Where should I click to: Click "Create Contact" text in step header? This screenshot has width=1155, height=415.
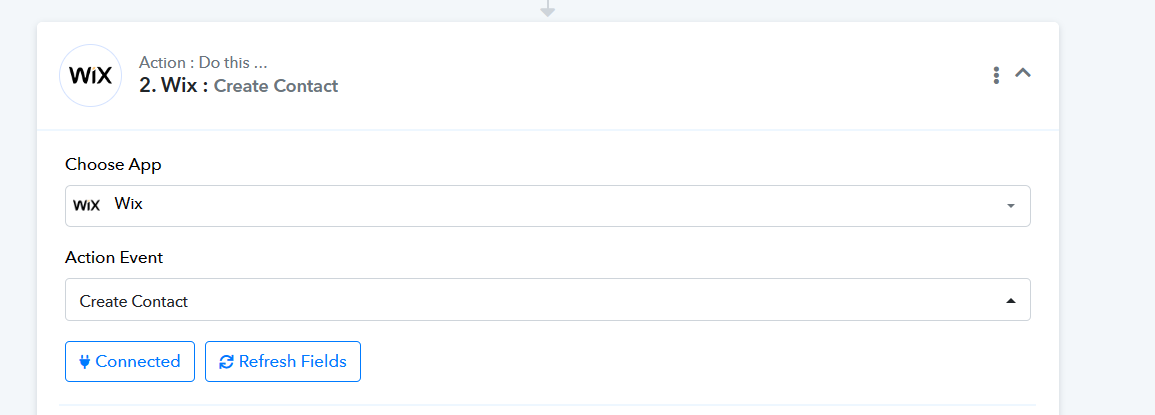pos(276,86)
